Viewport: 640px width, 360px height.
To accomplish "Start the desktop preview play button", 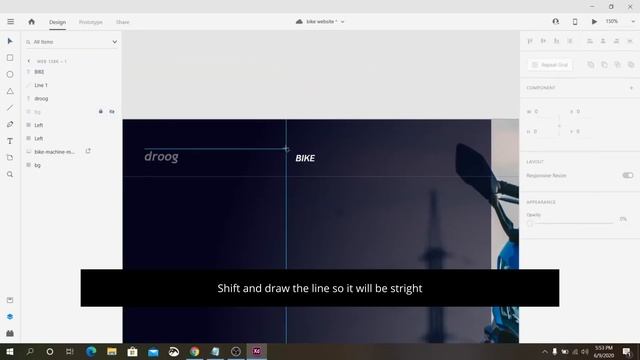I will click(594, 22).
